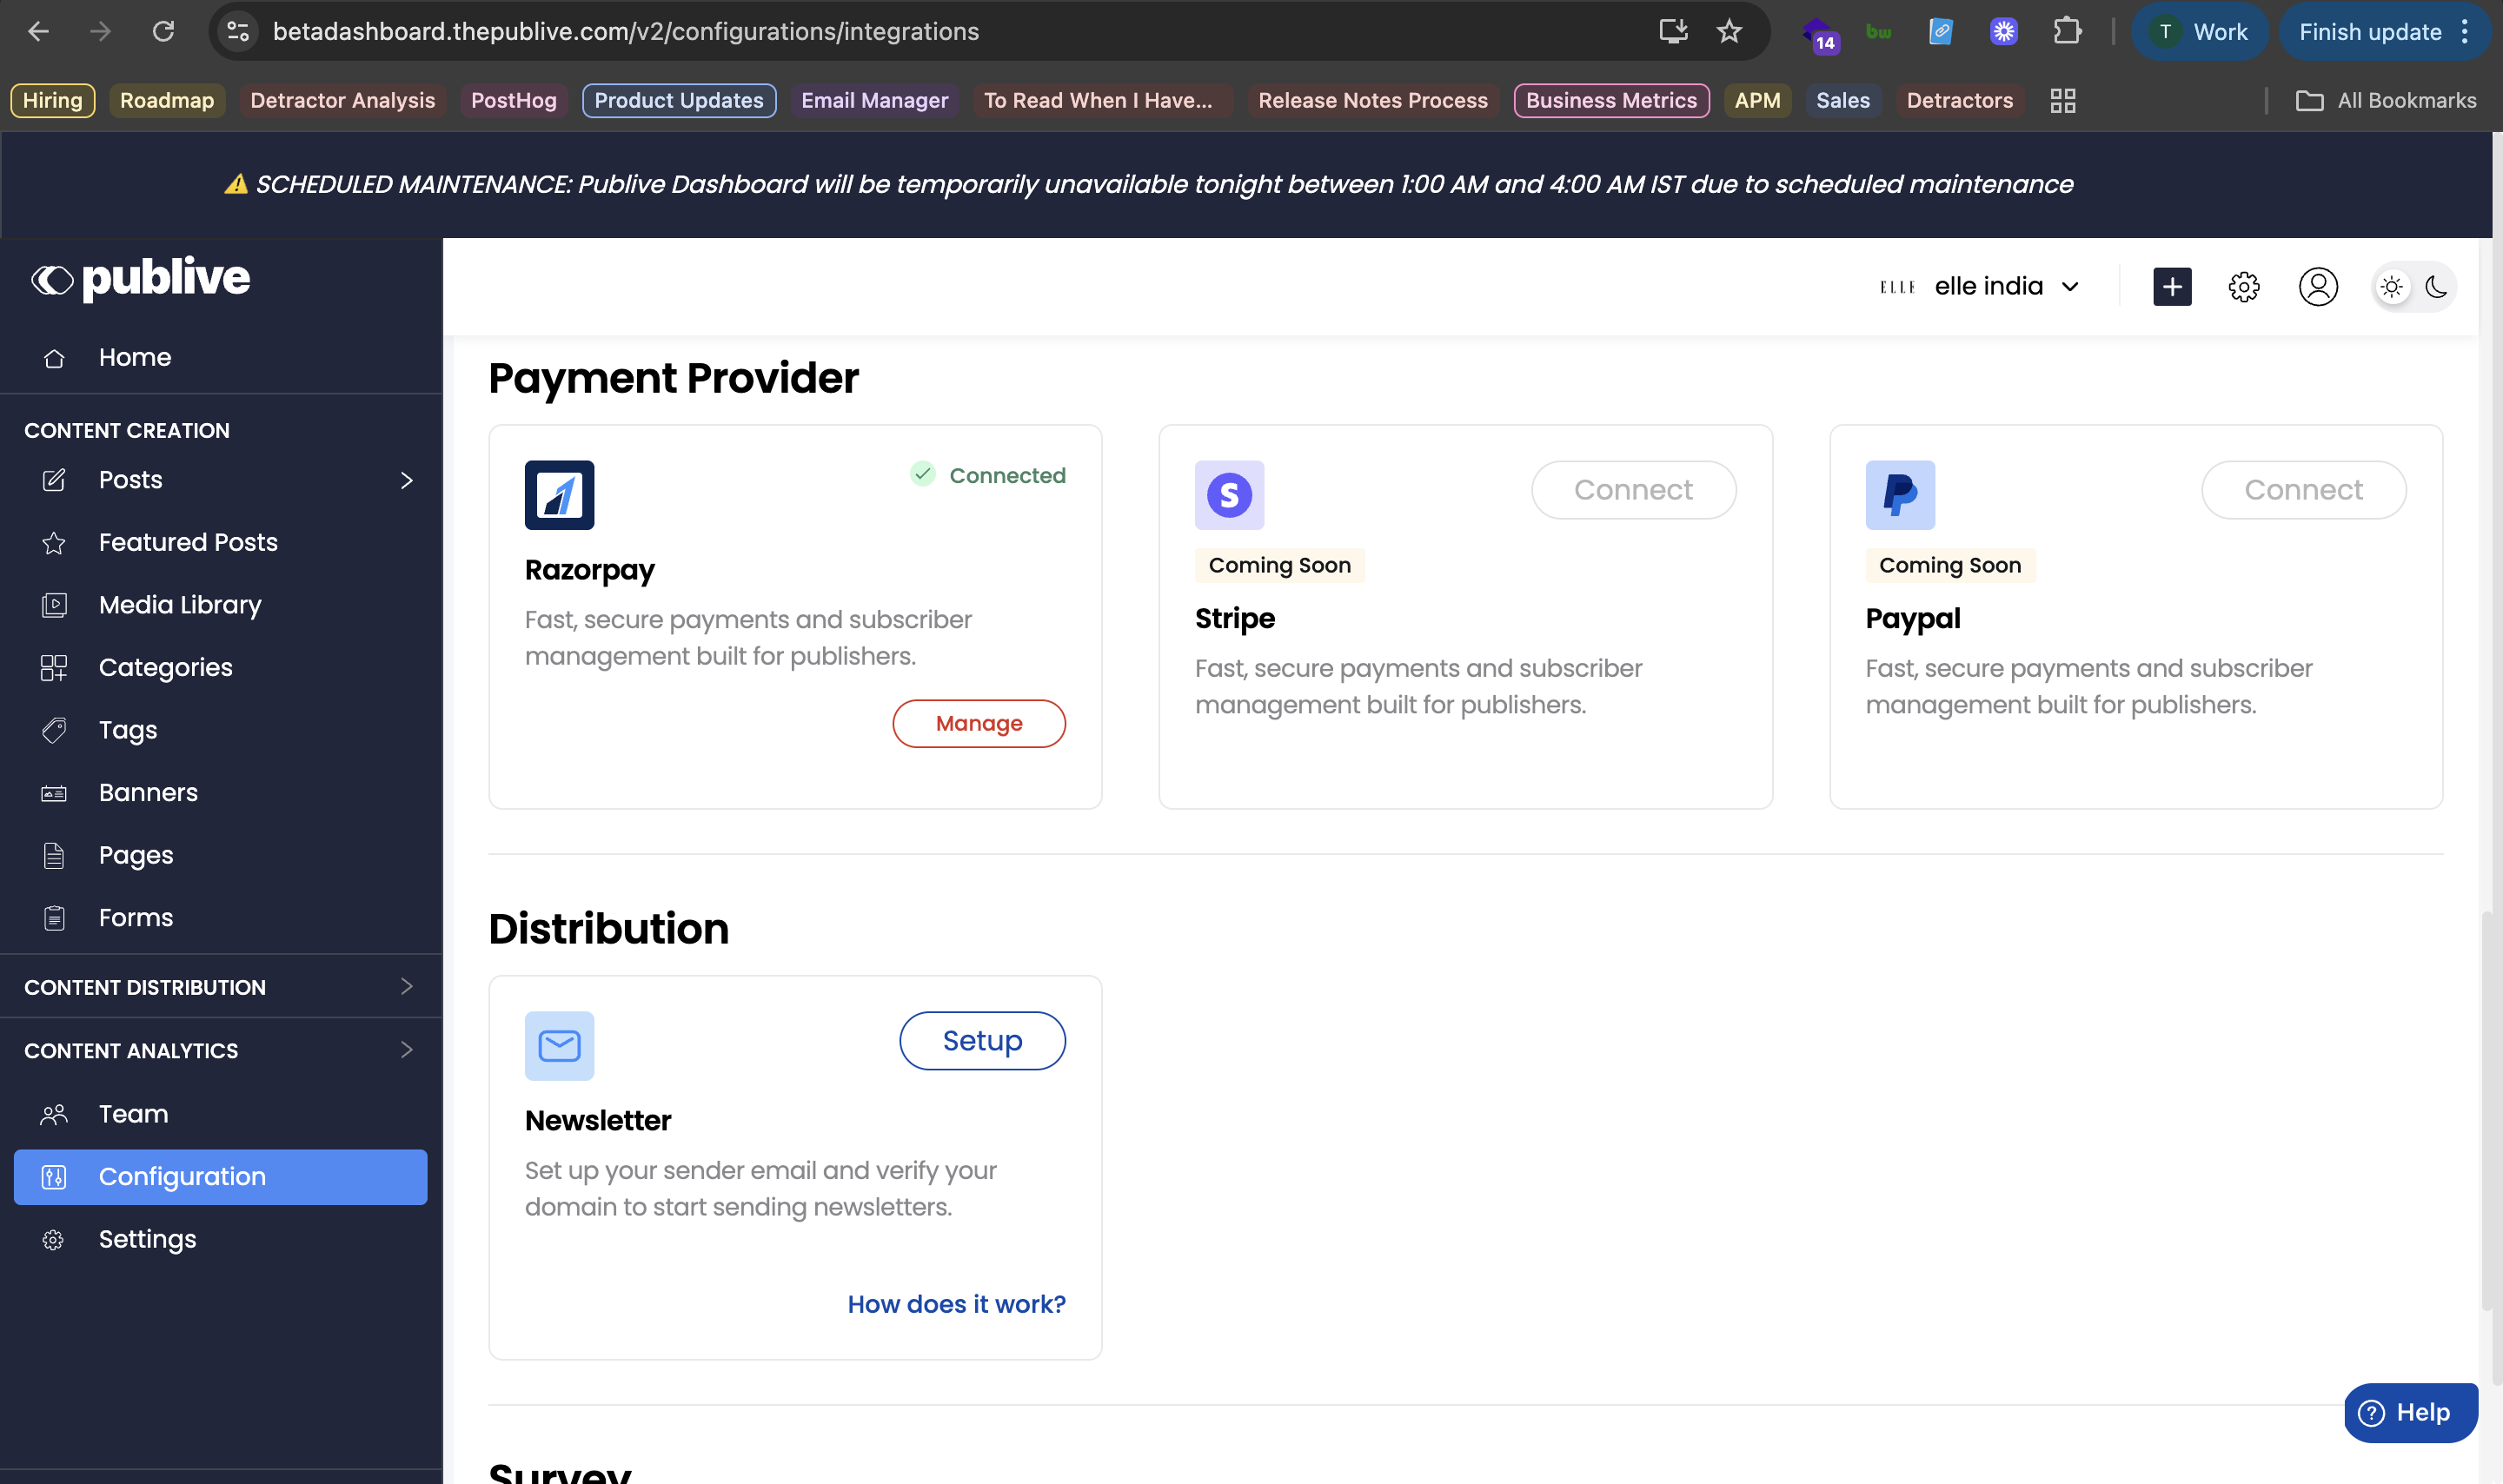Click the Razorpay logo icon
Screen dimensions: 2503x1484
point(559,495)
